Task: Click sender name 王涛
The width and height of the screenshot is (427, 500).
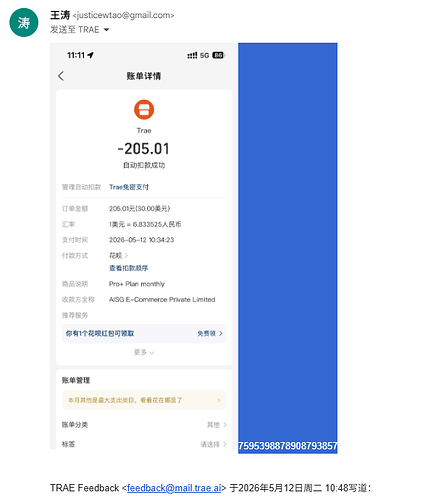Action: (60, 15)
